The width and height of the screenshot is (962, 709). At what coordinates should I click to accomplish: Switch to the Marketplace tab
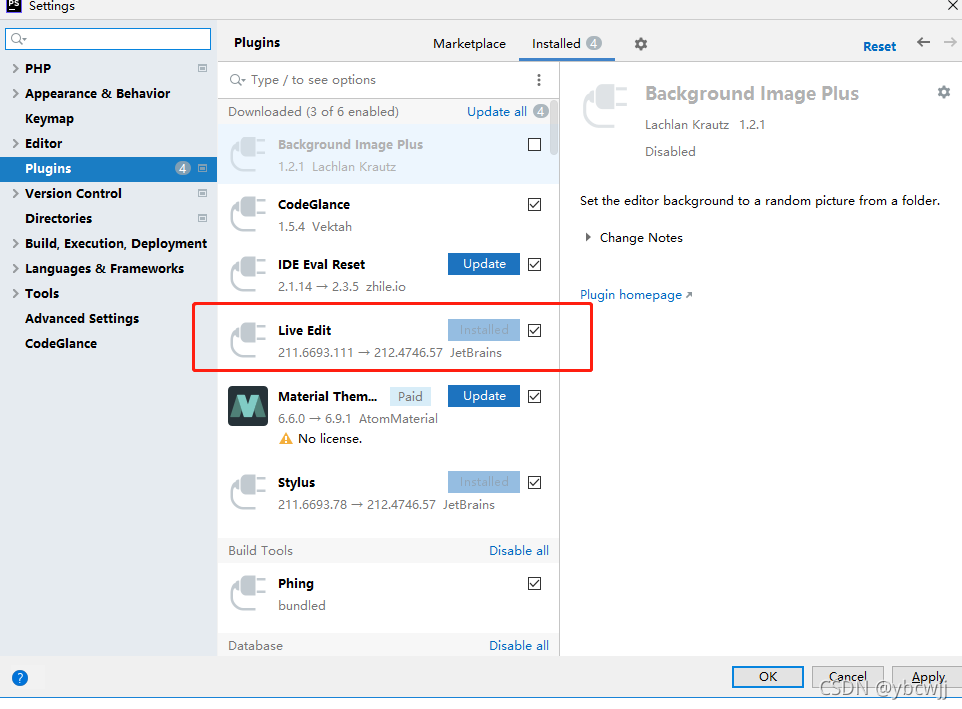(x=469, y=44)
